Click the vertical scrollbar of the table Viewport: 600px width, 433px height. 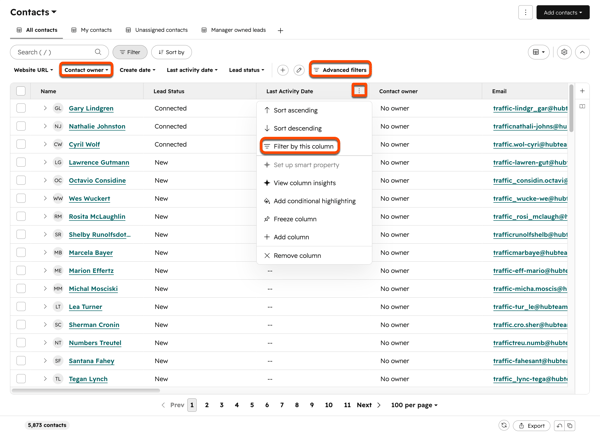571,108
